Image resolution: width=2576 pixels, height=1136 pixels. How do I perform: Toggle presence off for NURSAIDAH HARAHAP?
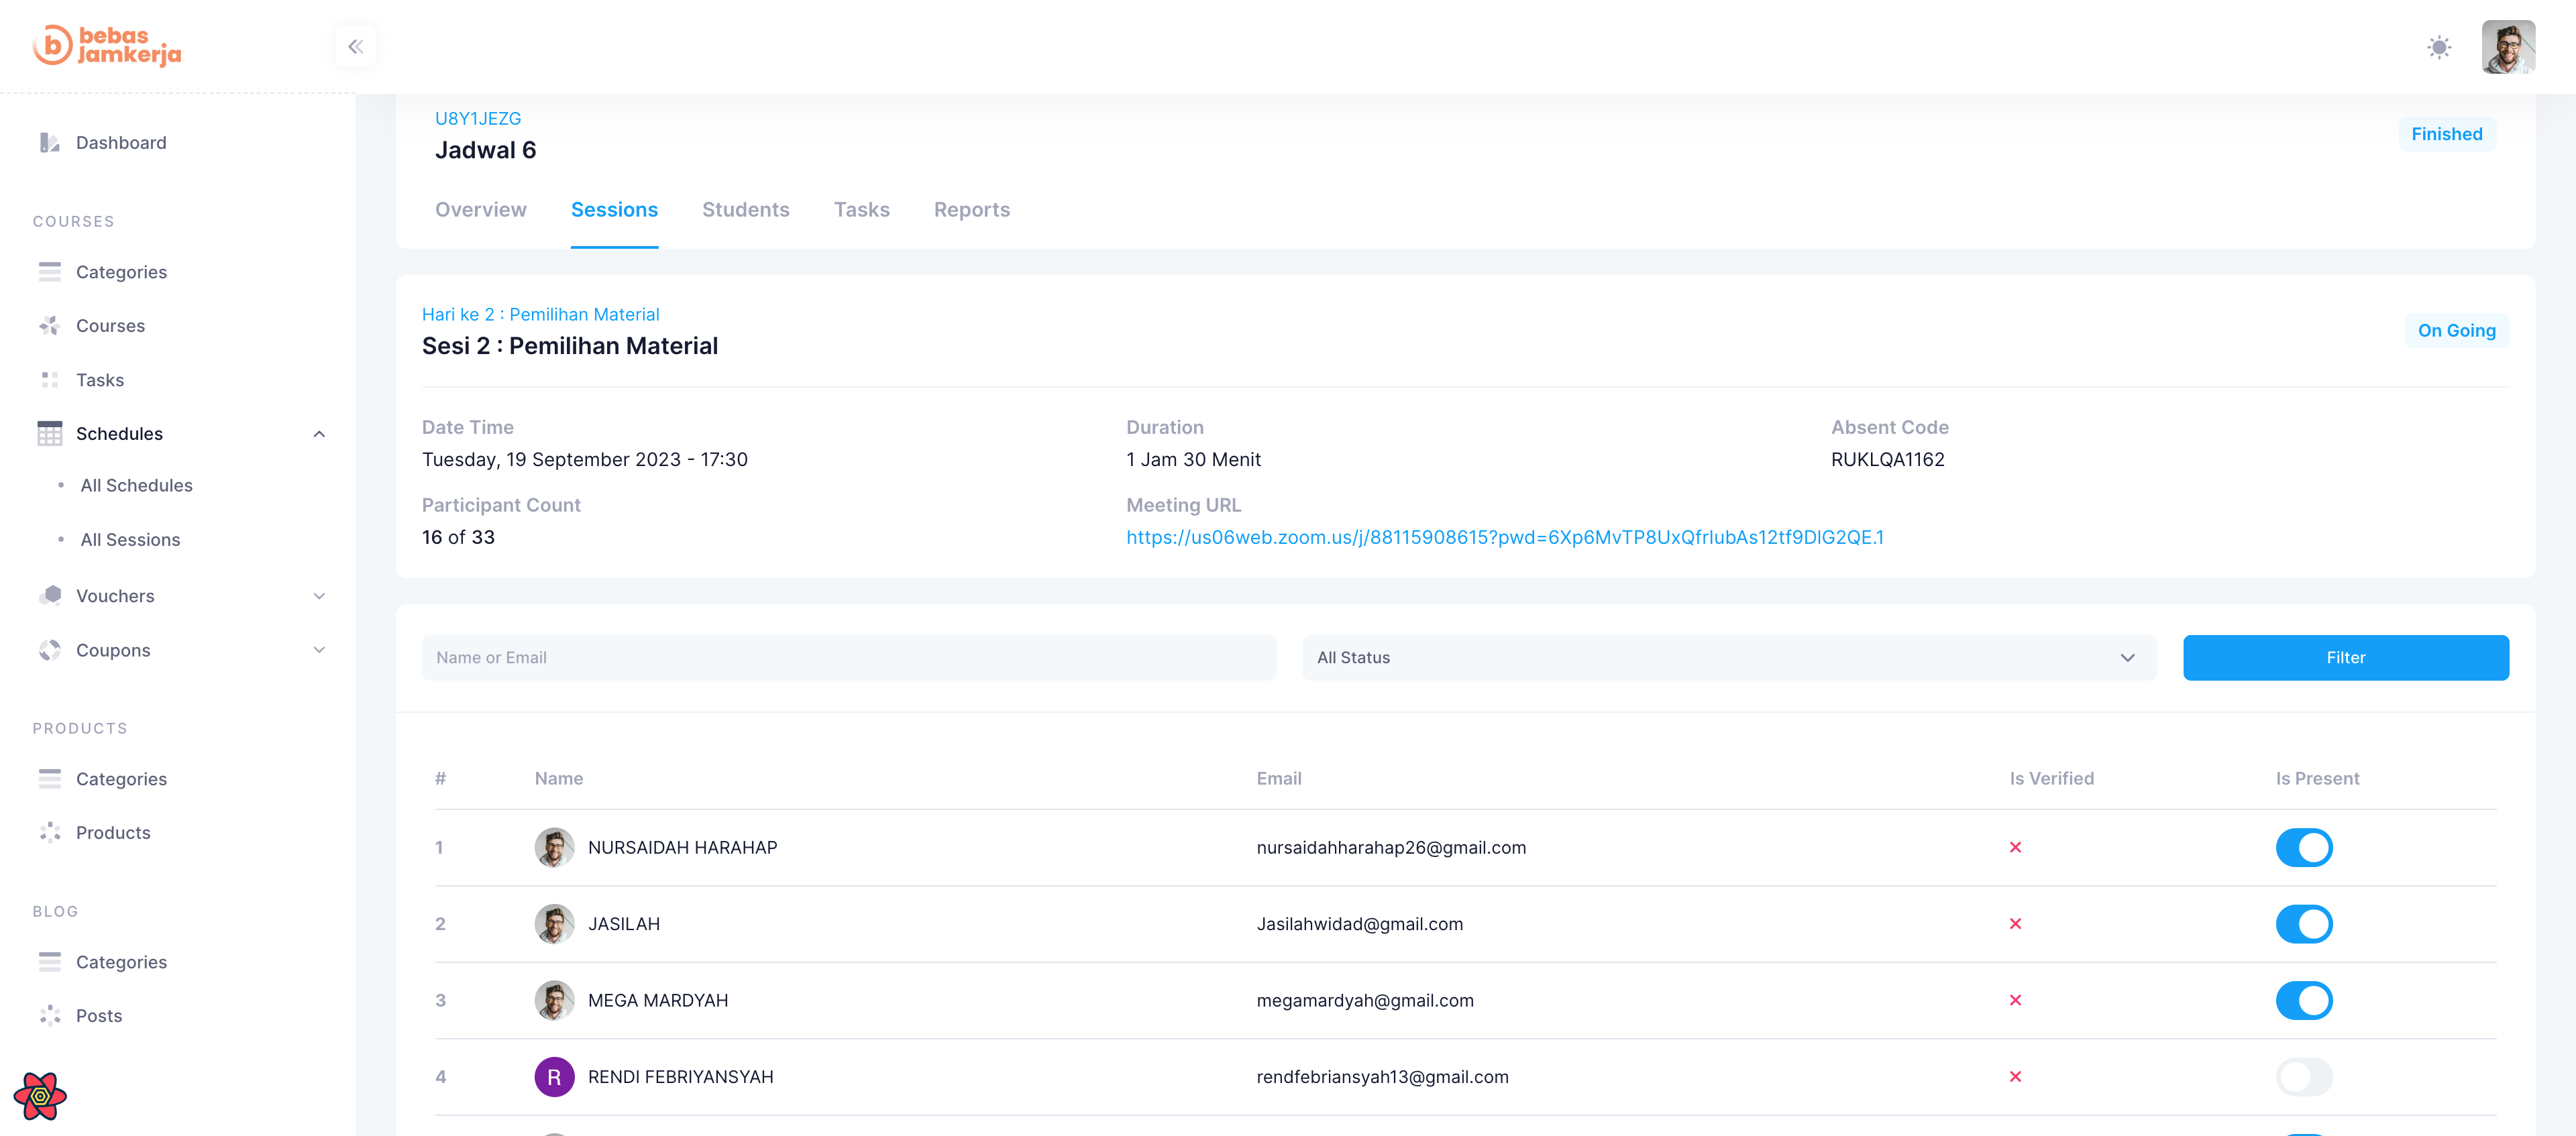point(2303,847)
